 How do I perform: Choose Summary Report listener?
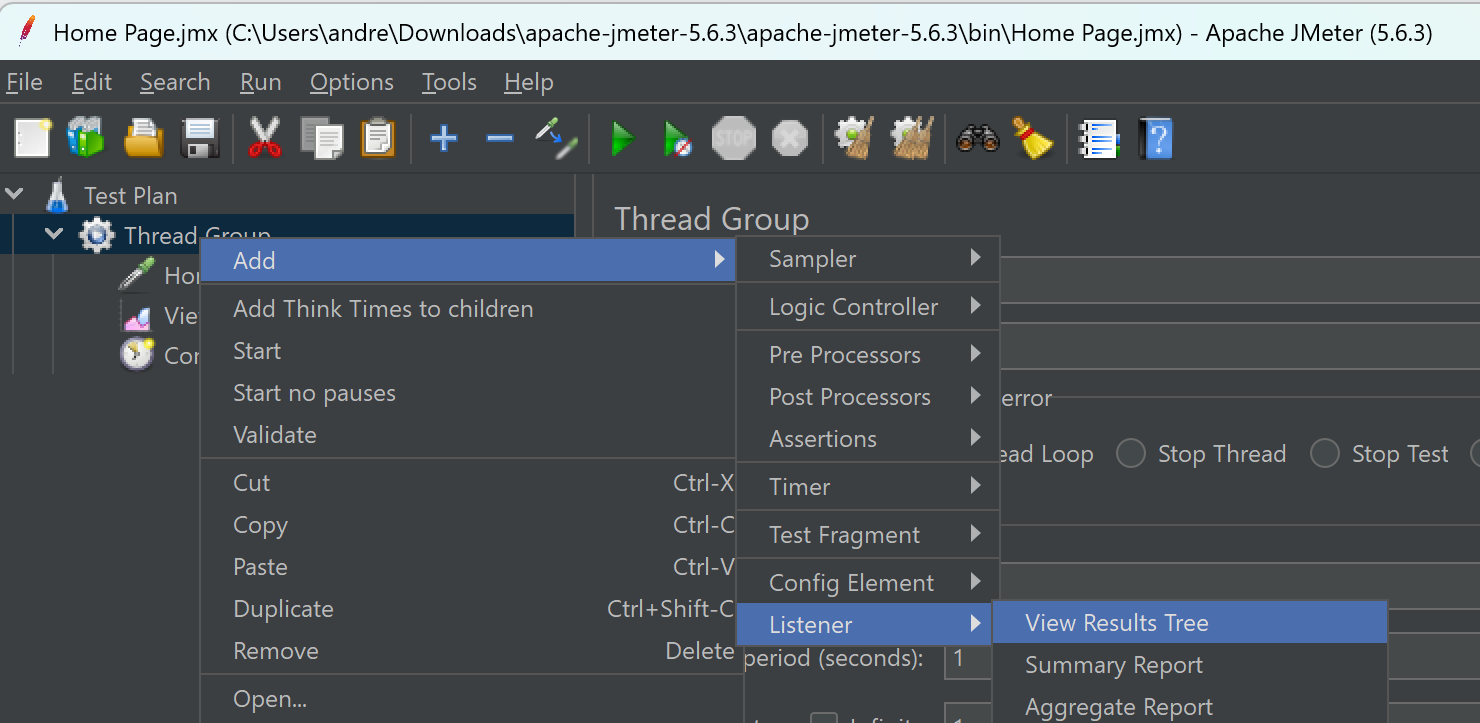click(1190, 665)
